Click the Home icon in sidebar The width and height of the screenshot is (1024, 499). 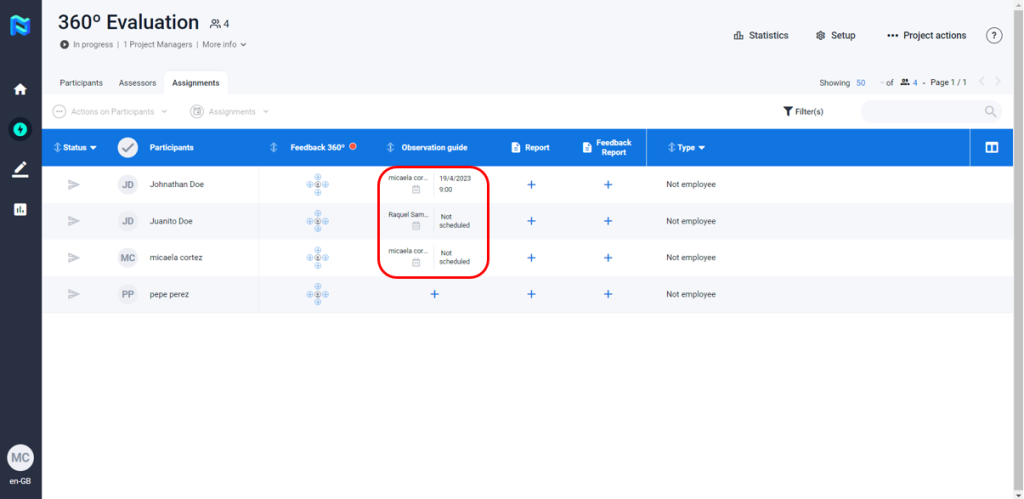20,89
